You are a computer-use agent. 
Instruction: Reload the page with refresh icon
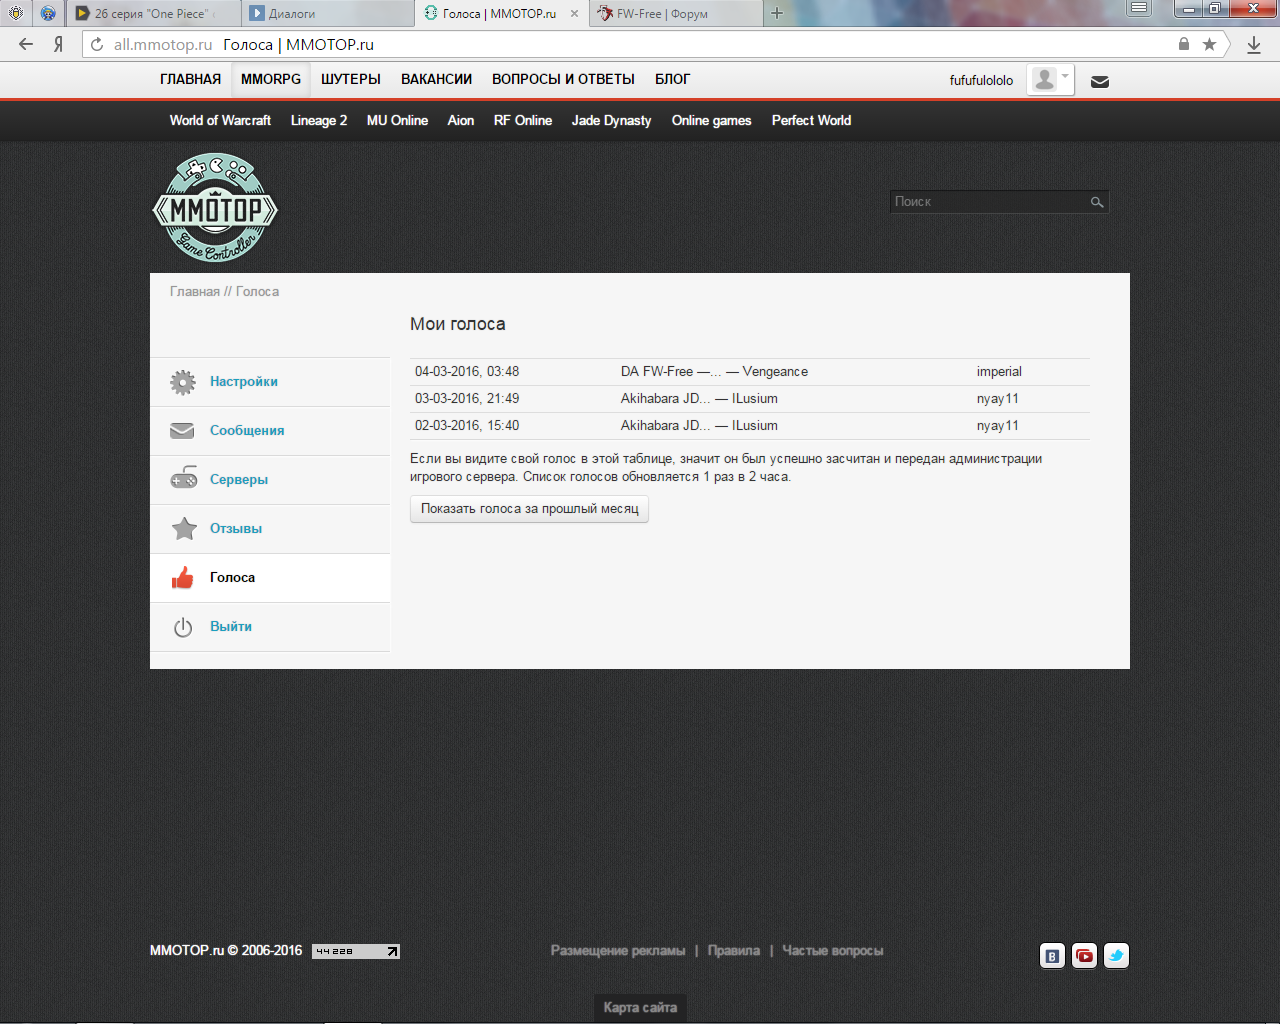pyautogui.click(x=97, y=44)
